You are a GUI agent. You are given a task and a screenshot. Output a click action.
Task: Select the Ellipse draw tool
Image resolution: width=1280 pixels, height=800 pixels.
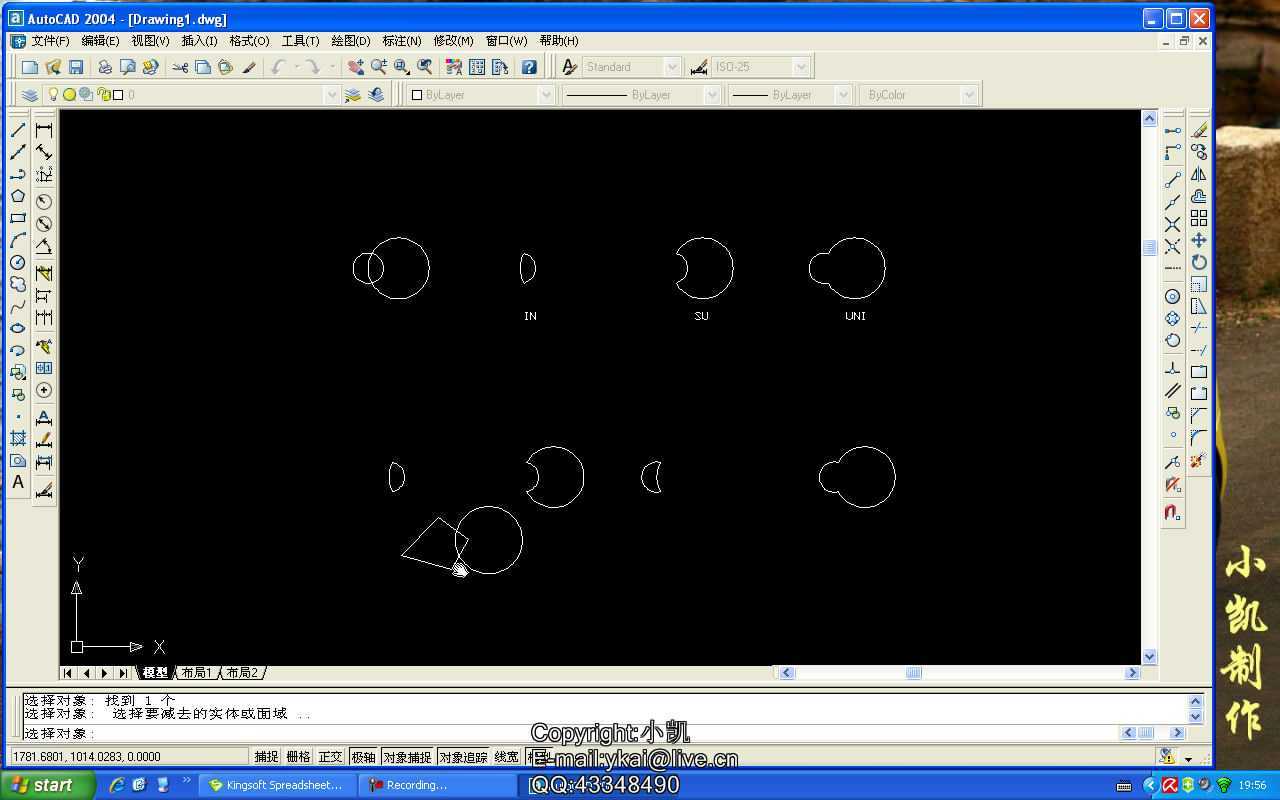click(18, 328)
